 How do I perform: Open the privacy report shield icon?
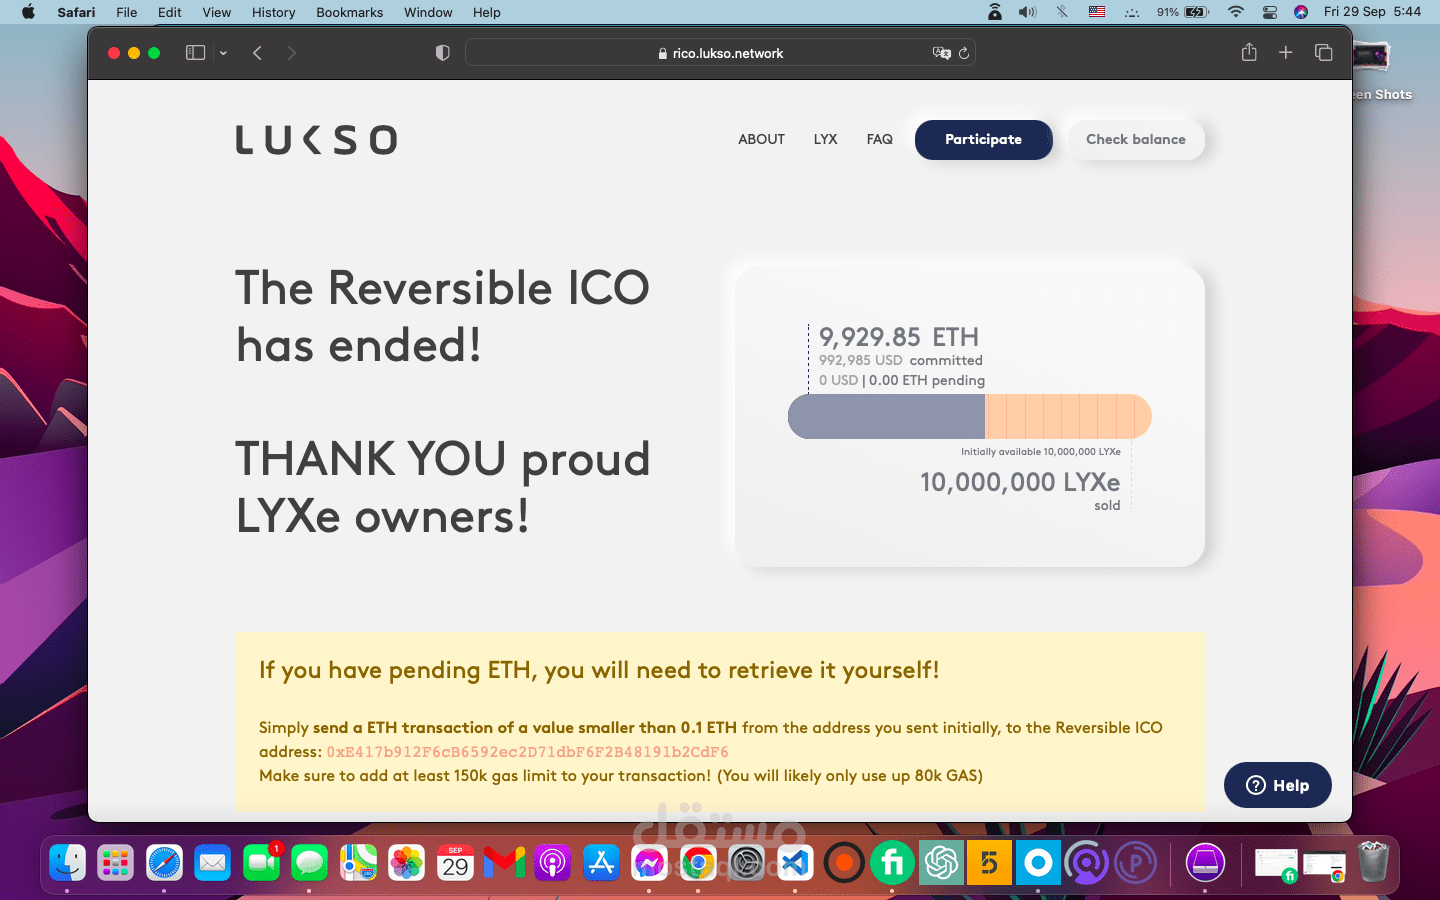pyautogui.click(x=442, y=53)
